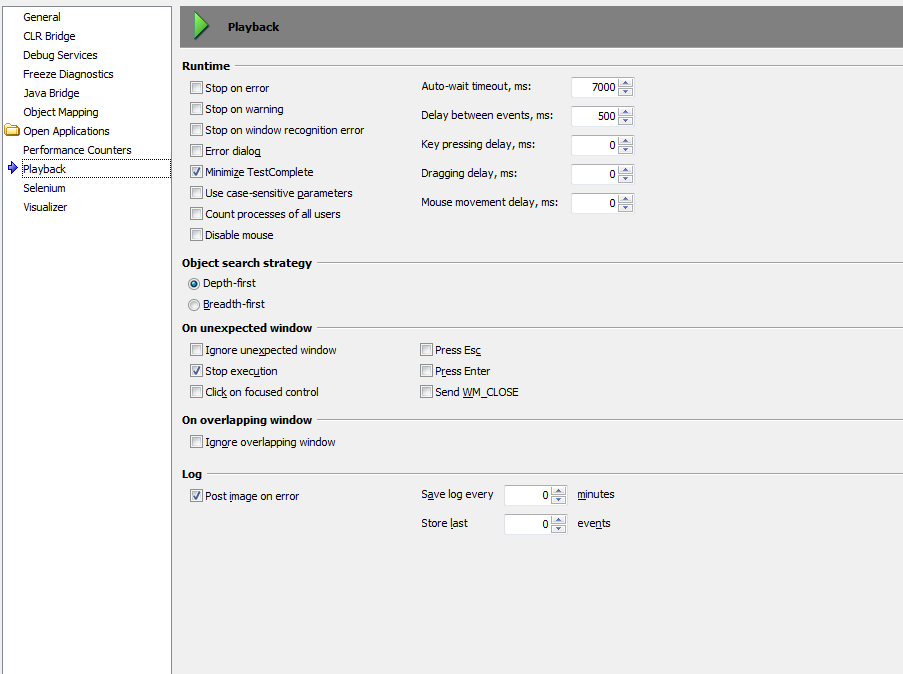Viewport: 903px width, 674px height.
Task: Expand the Open Applications tree node
Action: click(66, 131)
